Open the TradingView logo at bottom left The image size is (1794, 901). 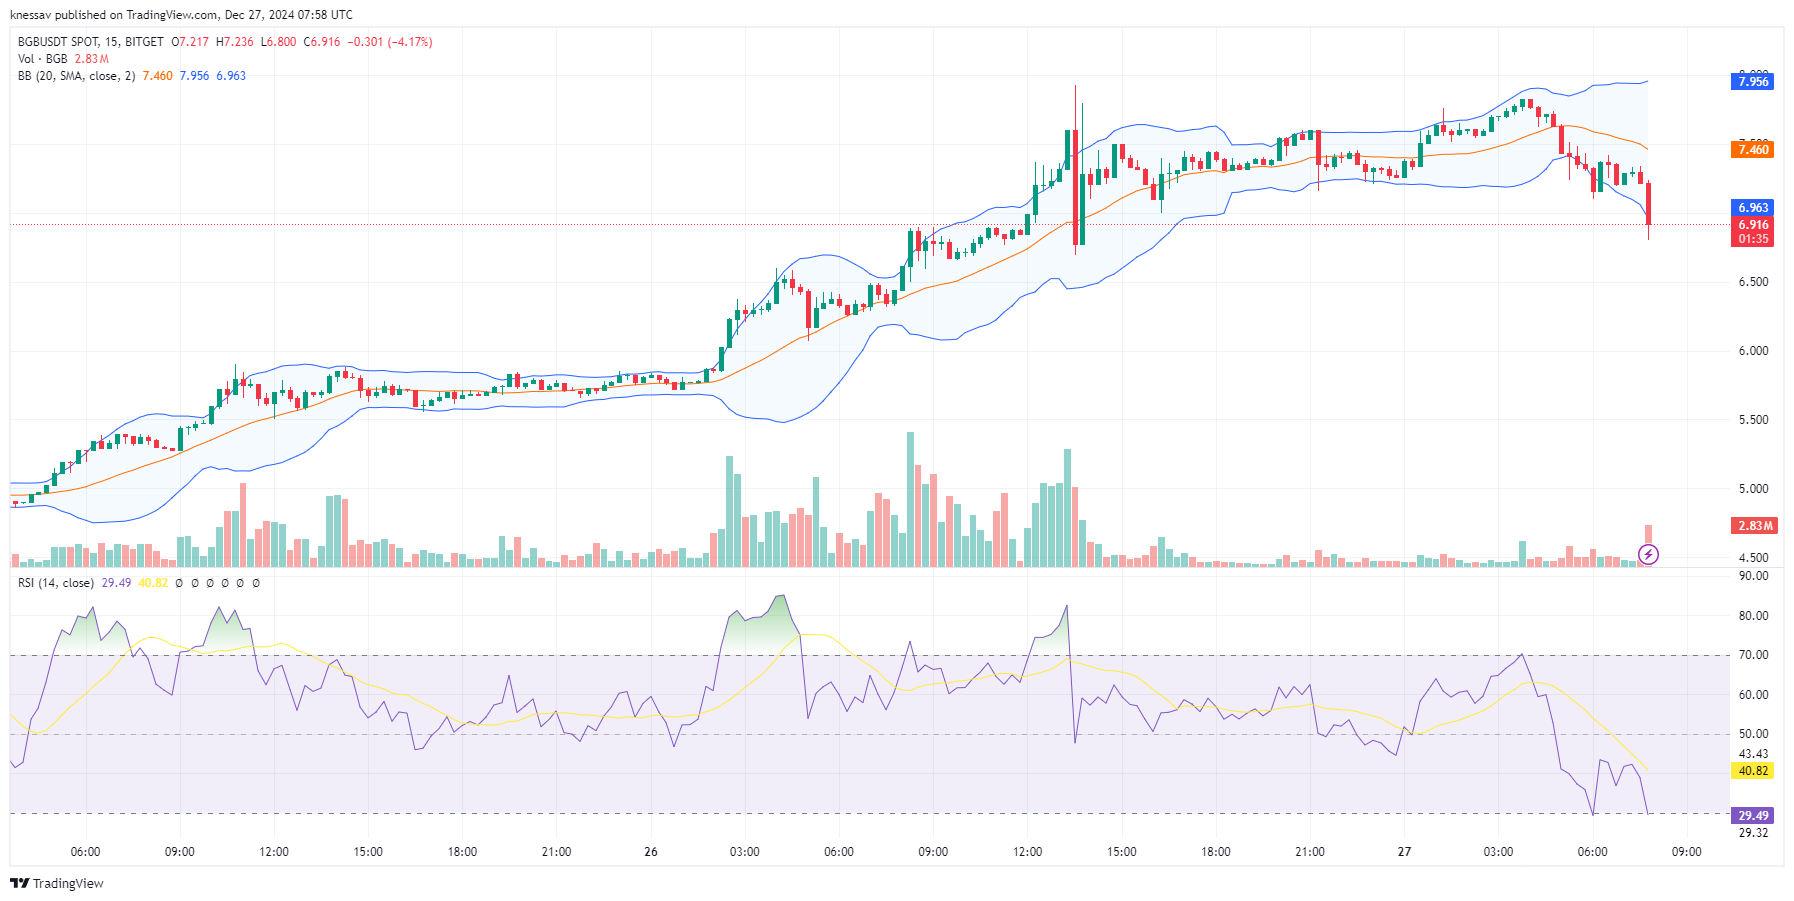[57, 883]
